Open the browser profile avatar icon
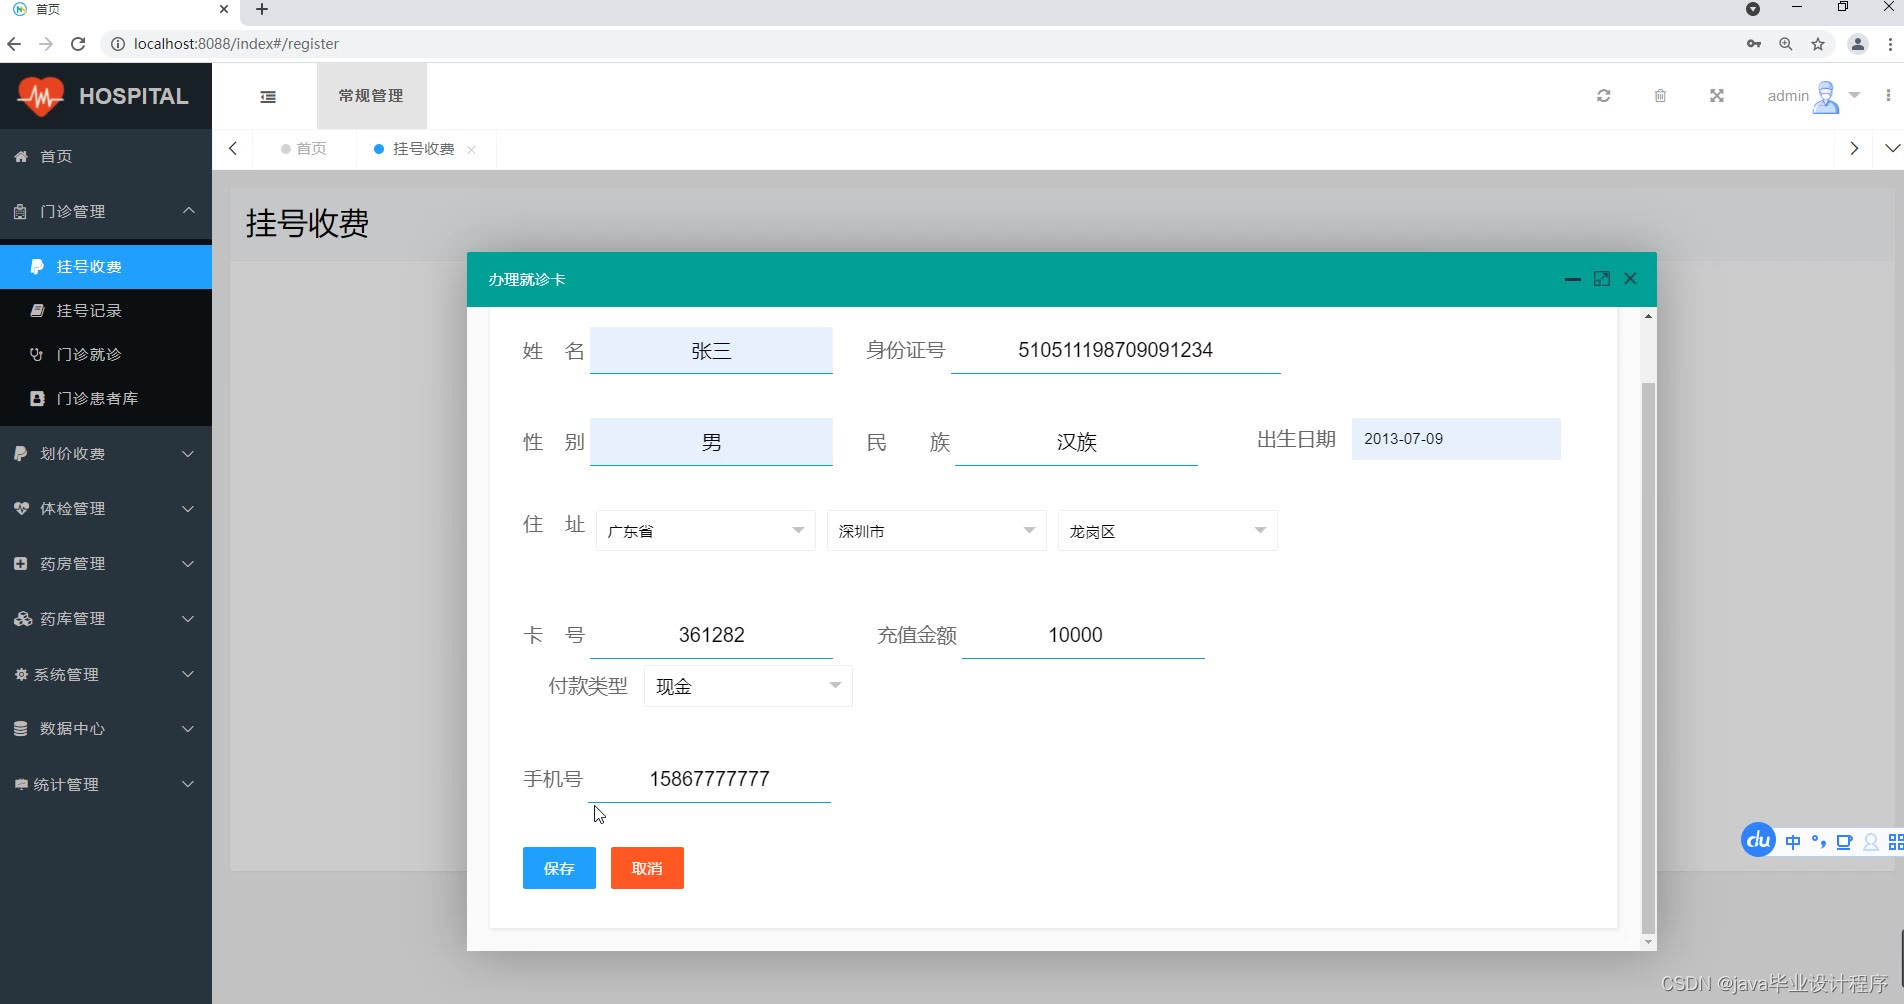The image size is (1904, 1004). click(x=1858, y=44)
